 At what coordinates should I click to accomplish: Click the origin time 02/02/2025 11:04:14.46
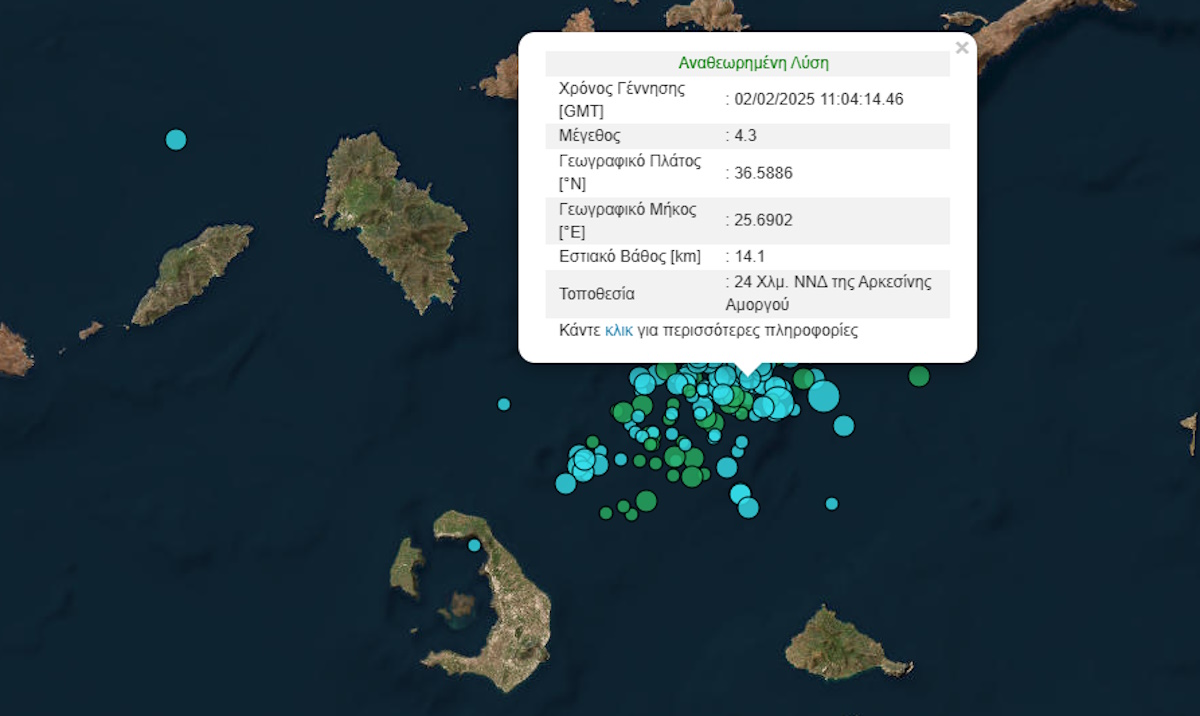pos(819,98)
